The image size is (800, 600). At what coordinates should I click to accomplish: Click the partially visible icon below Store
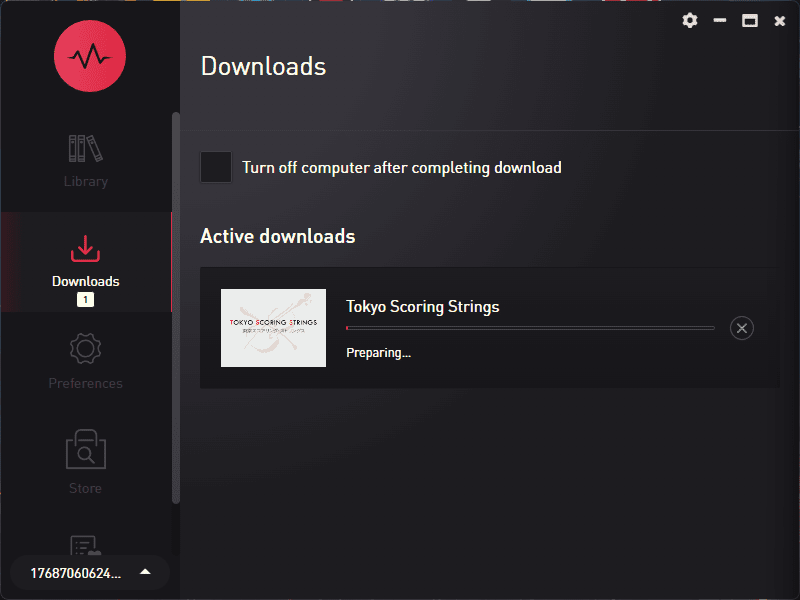tap(85, 544)
